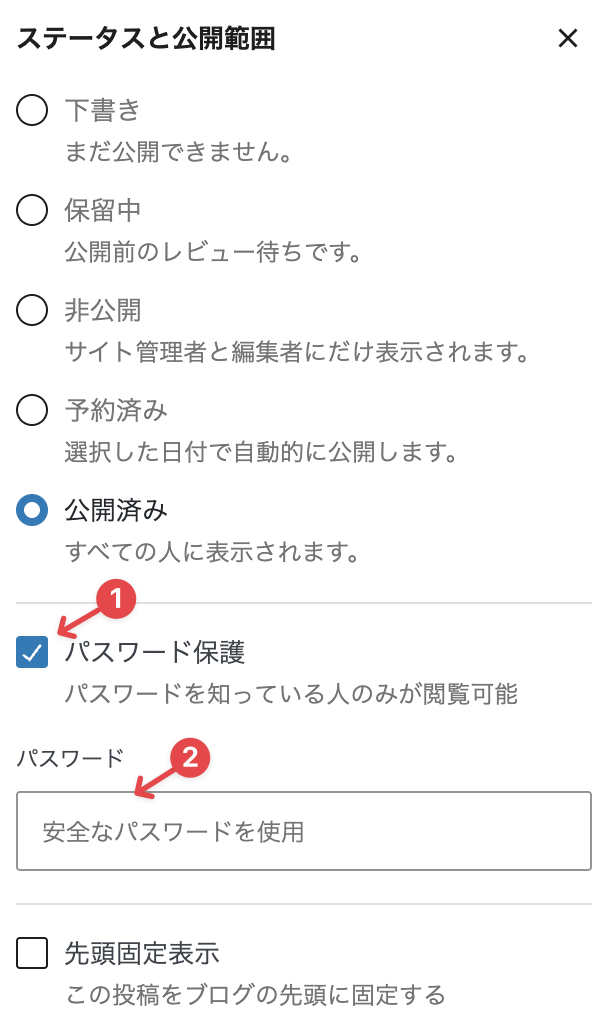The image size is (610, 1020).
Task: Focus the 安全なパスワードを使用 password field
Action: [x=304, y=831]
